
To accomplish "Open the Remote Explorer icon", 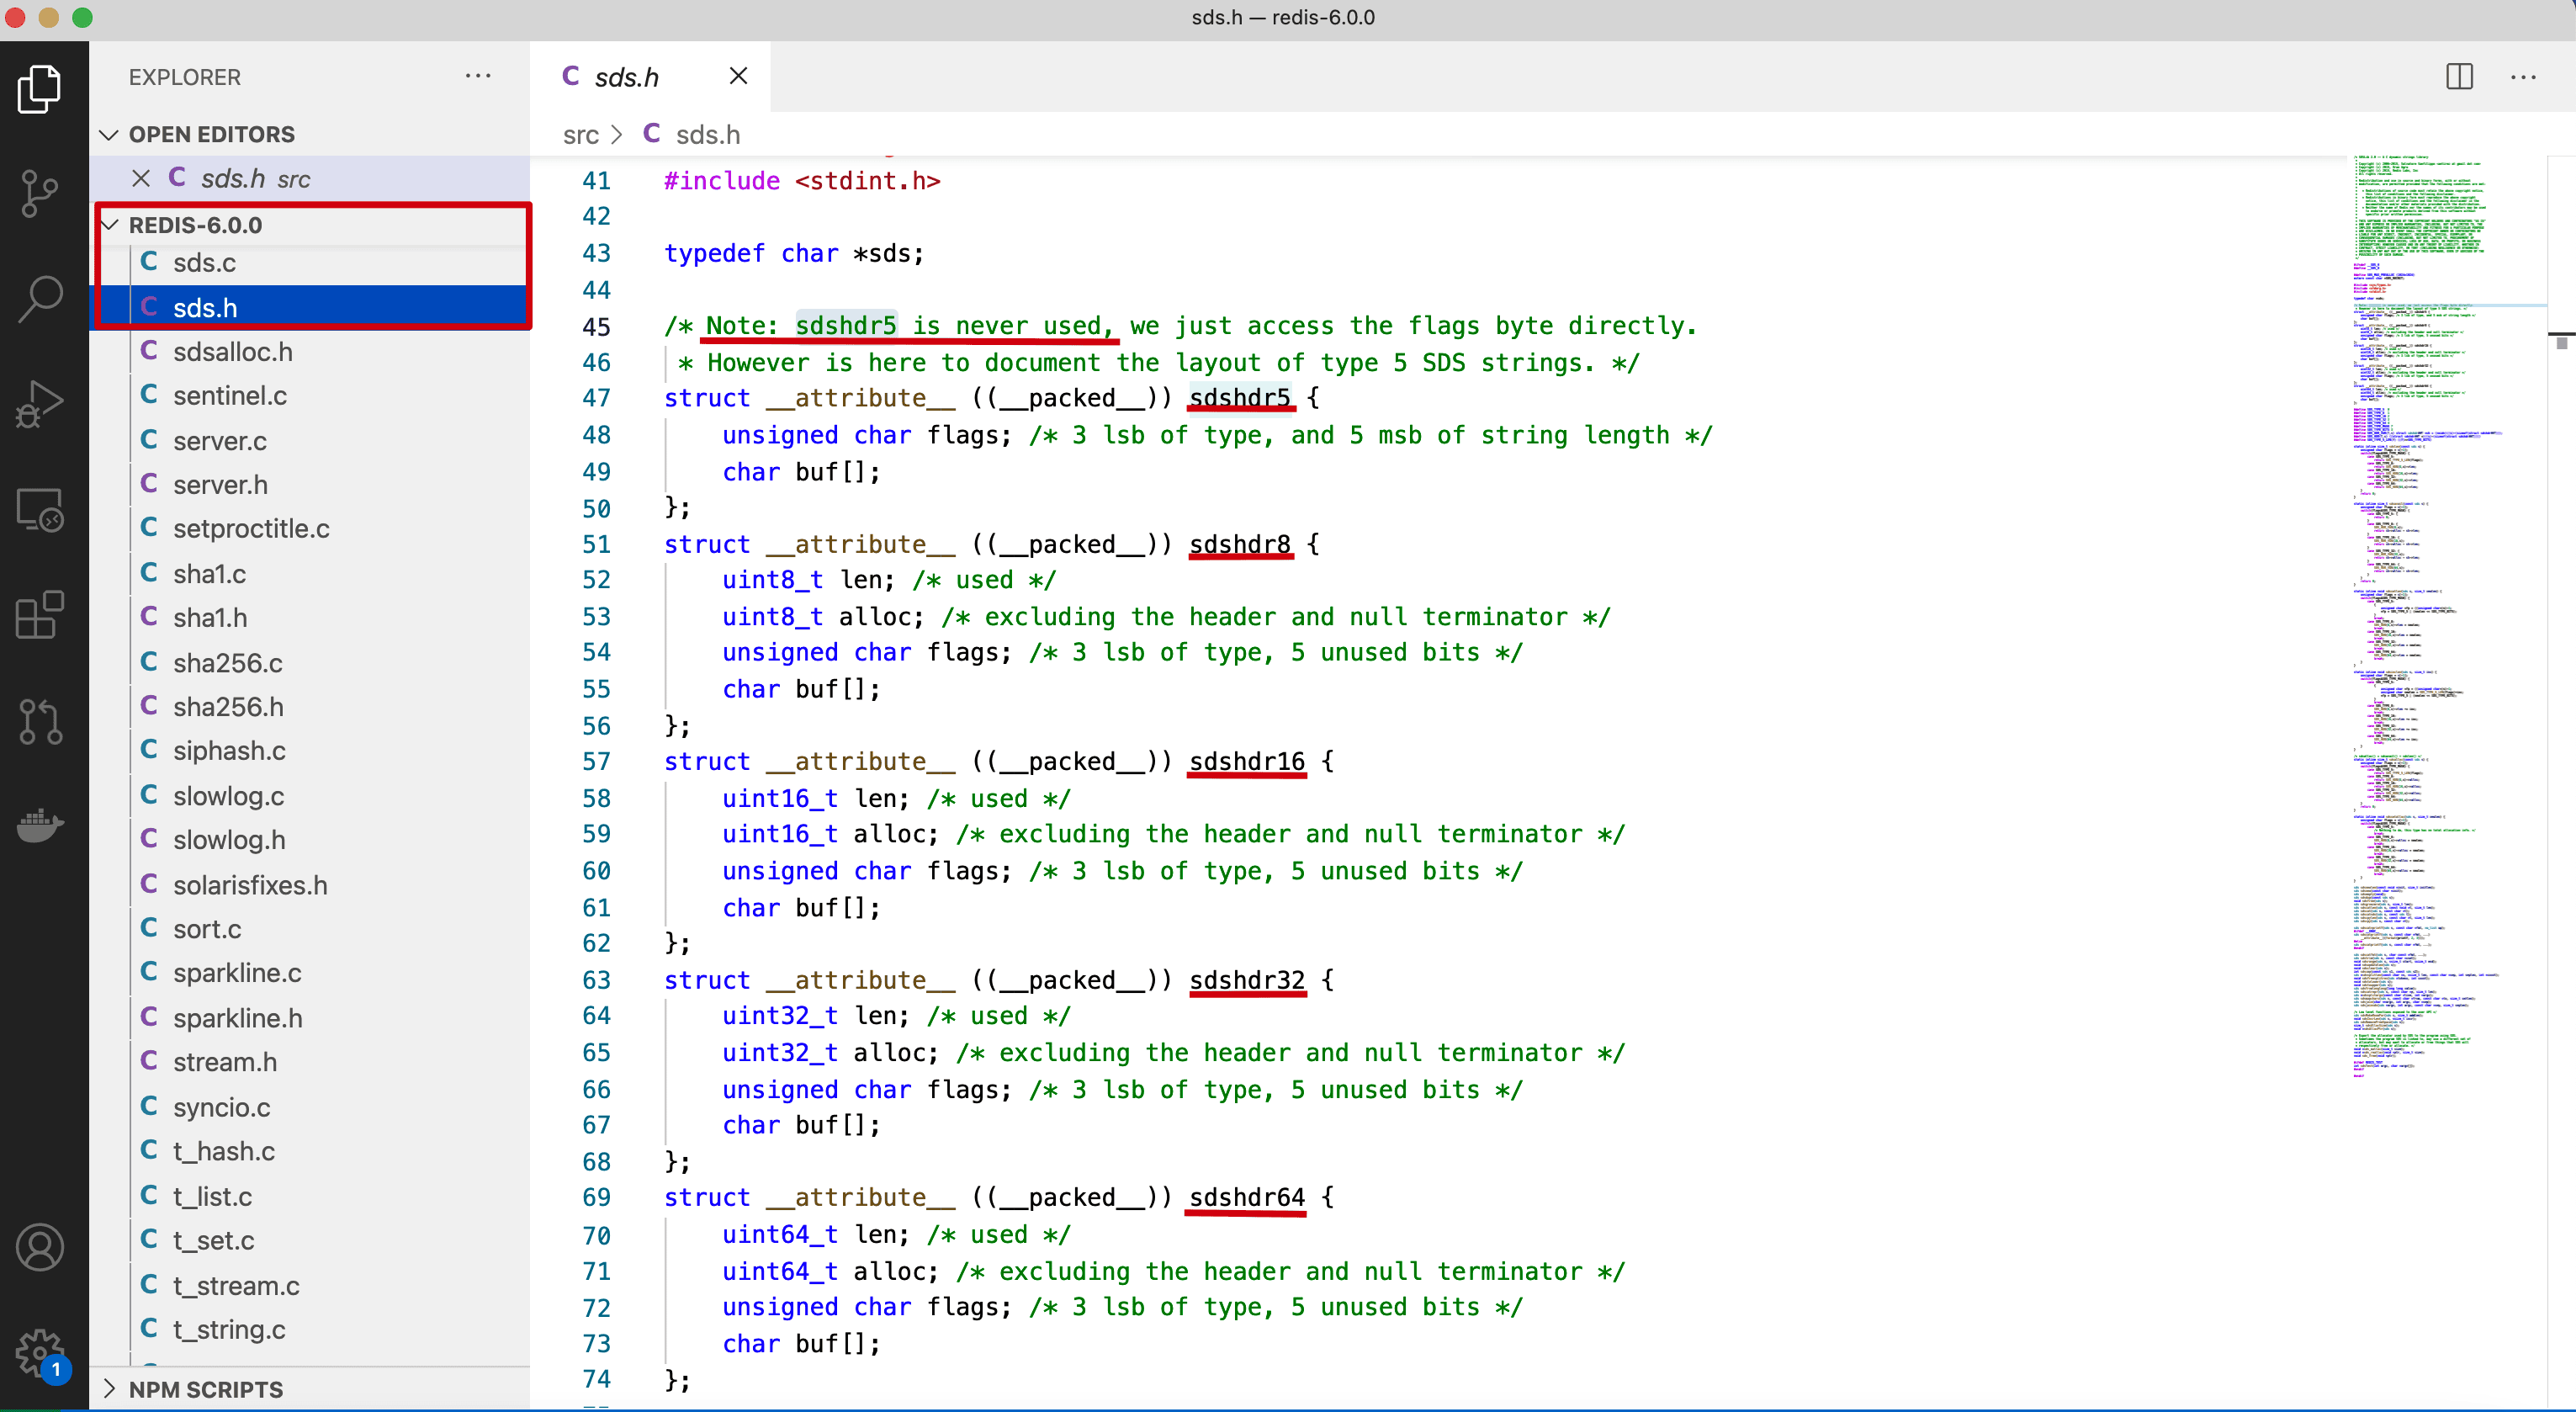I will (40, 510).
